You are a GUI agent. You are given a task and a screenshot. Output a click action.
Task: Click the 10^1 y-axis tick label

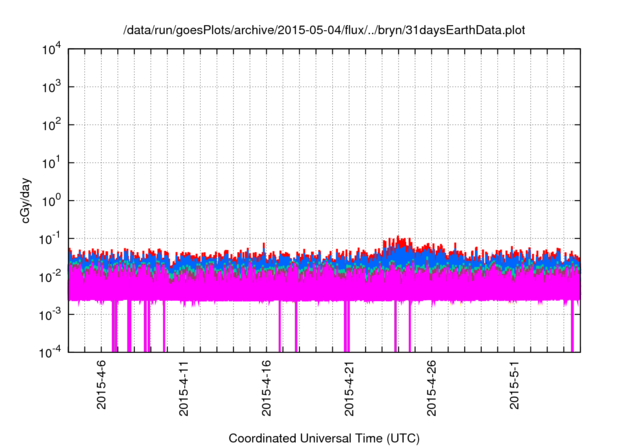(x=52, y=163)
